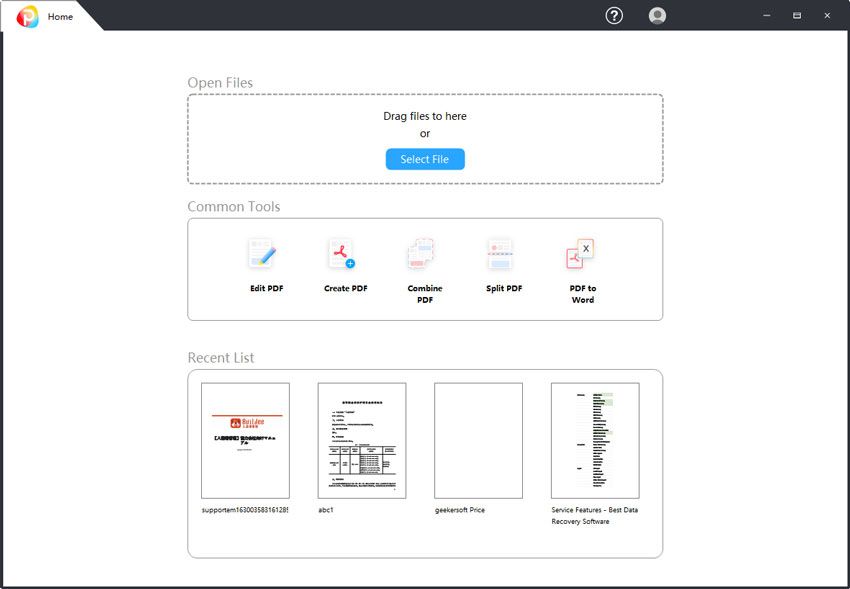
Task: Restore down the application window
Action: click(x=796, y=15)
